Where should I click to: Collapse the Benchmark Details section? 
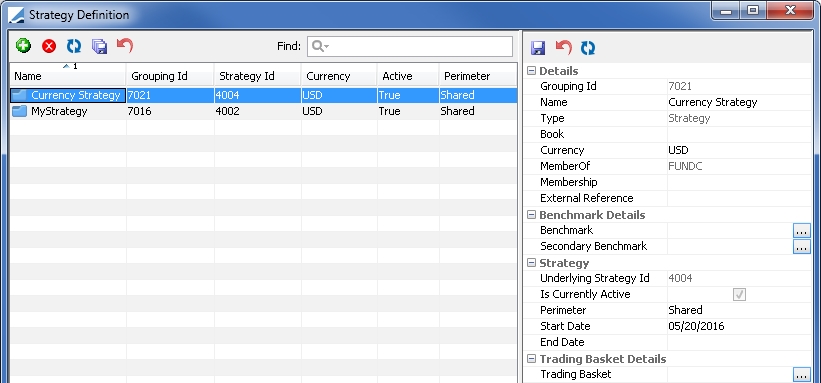click(531, 215)
